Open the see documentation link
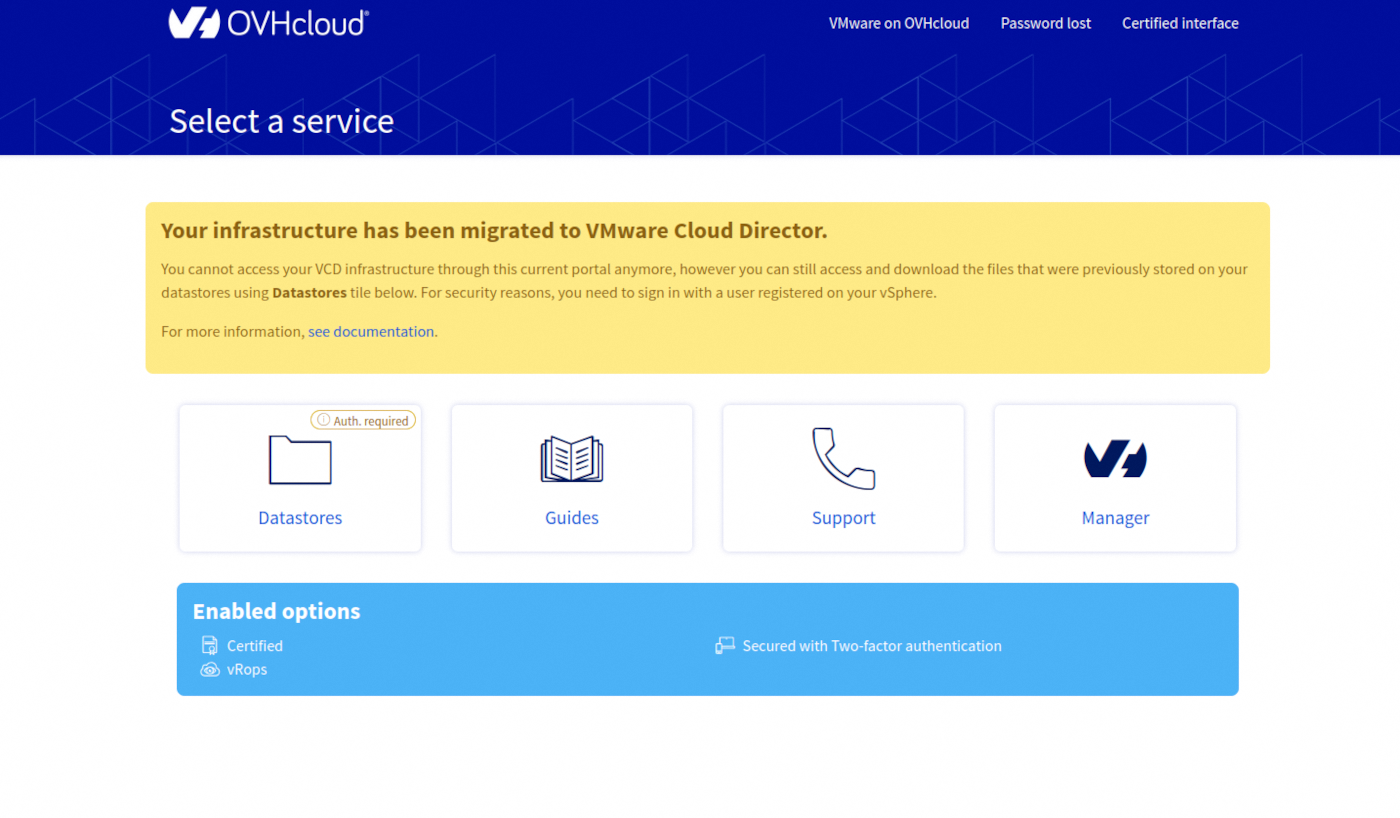The height and width of the screenshot is (818, 1400). (x=370, y=331)
